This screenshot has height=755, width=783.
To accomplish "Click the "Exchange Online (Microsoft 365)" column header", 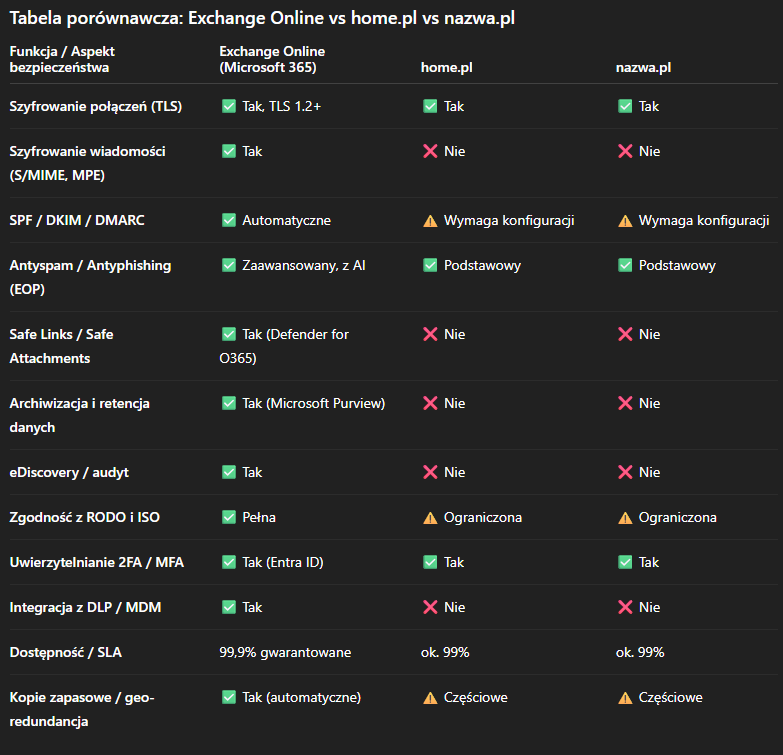I will [x=272, y=59].
